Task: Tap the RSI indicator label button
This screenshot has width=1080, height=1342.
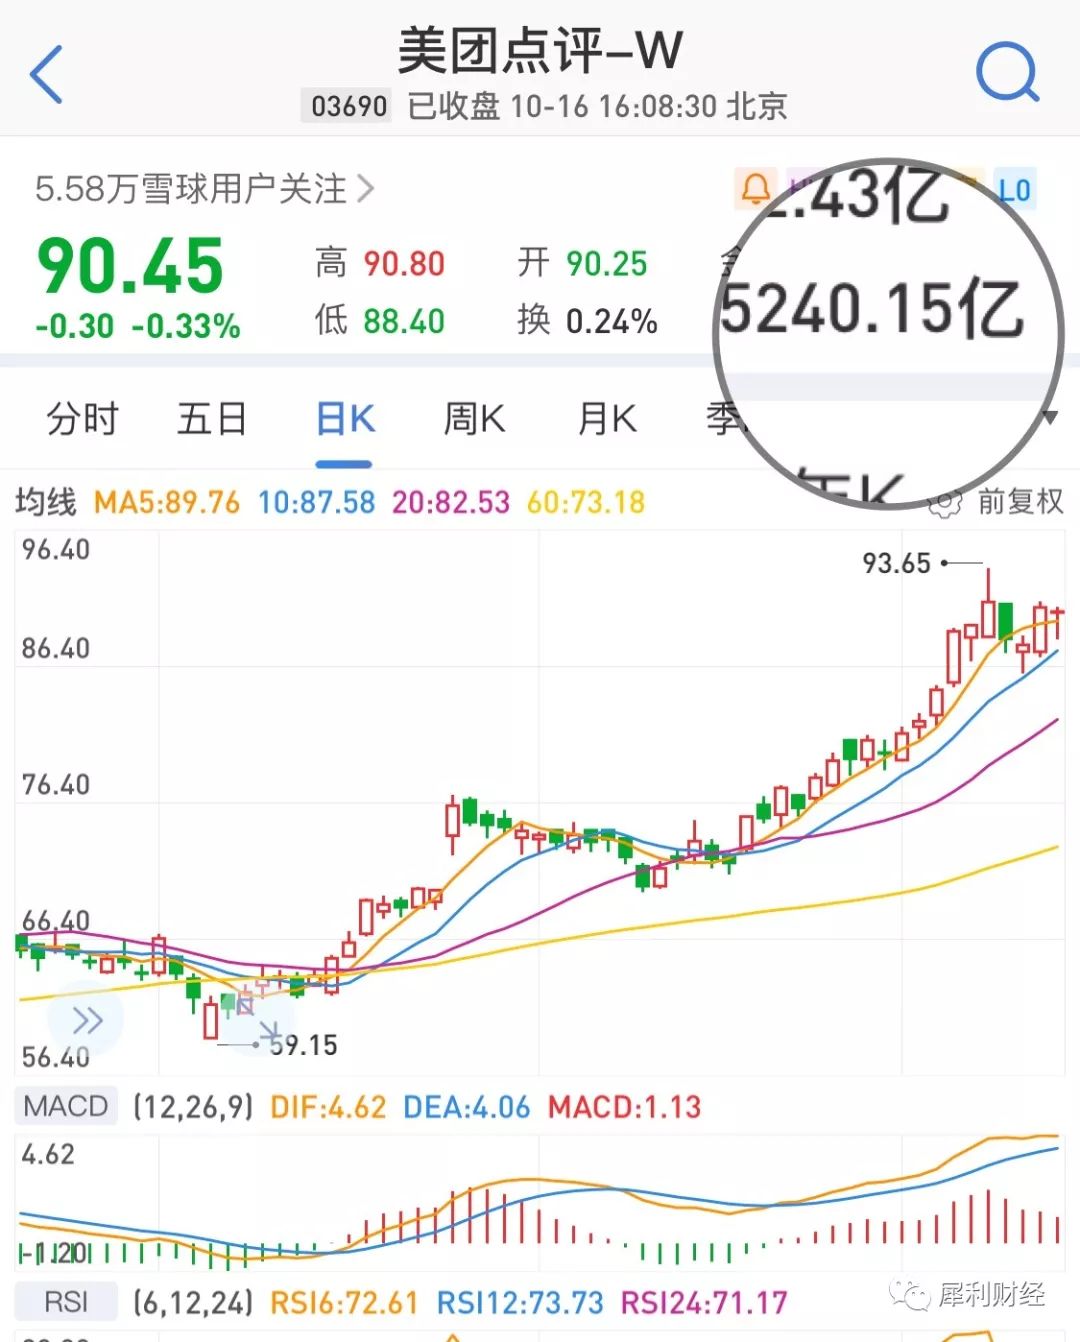Action: click(66, 1302)
